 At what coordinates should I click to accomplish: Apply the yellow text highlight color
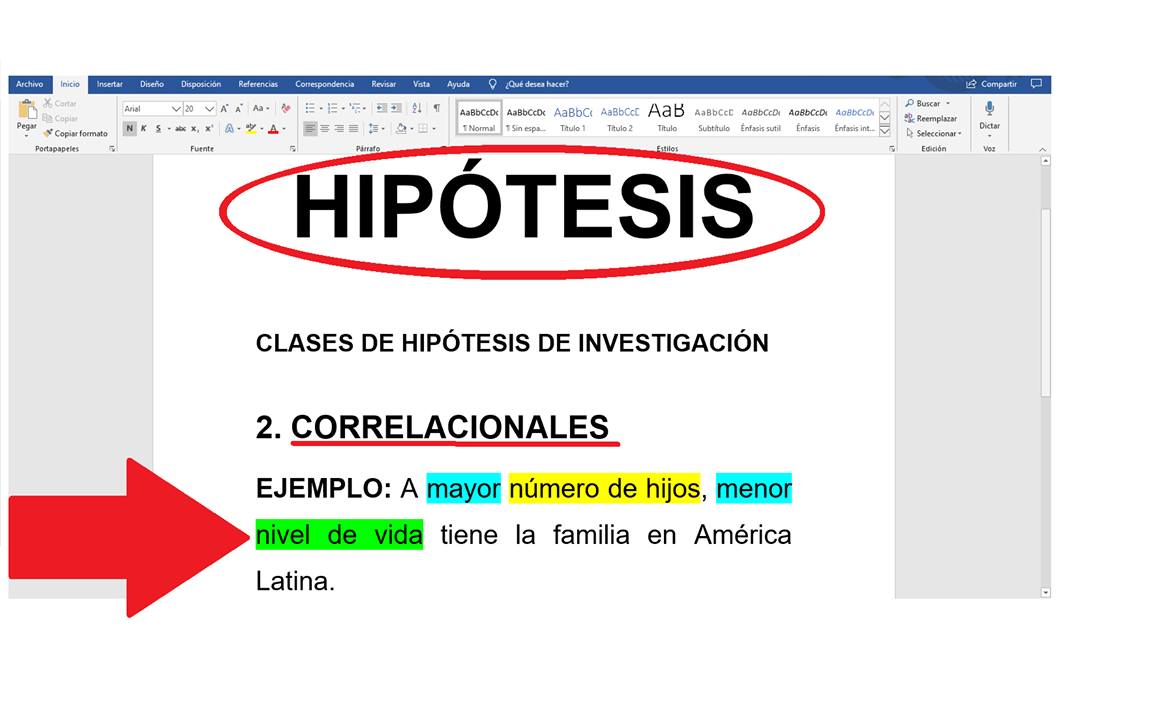click(251, 128)
